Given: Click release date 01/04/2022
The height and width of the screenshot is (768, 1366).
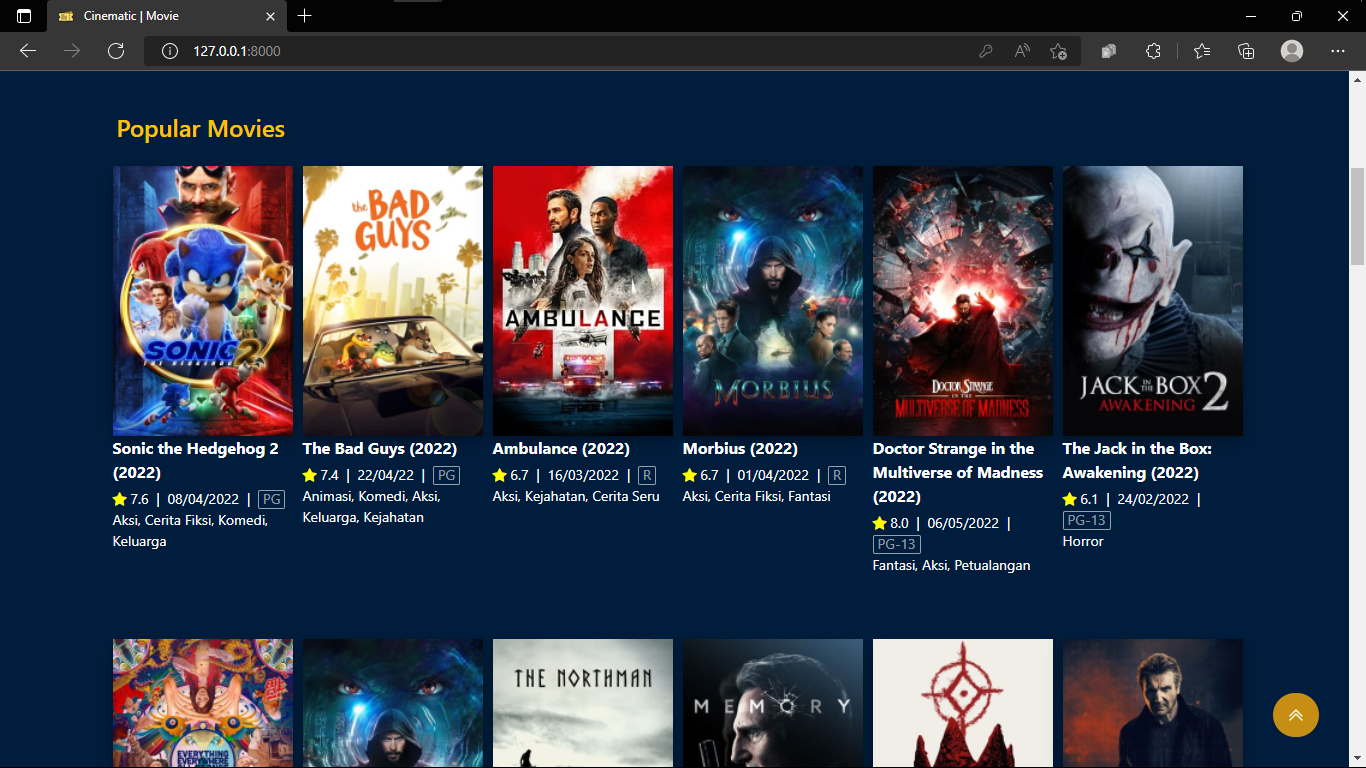Looking at the screenshot, I should [773, 475].
